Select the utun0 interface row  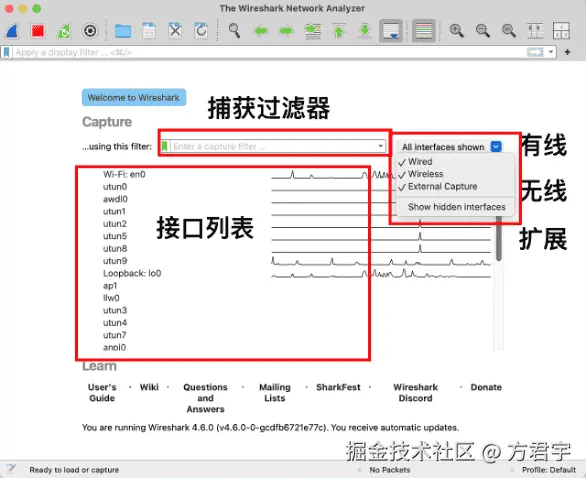click(115, 187)
